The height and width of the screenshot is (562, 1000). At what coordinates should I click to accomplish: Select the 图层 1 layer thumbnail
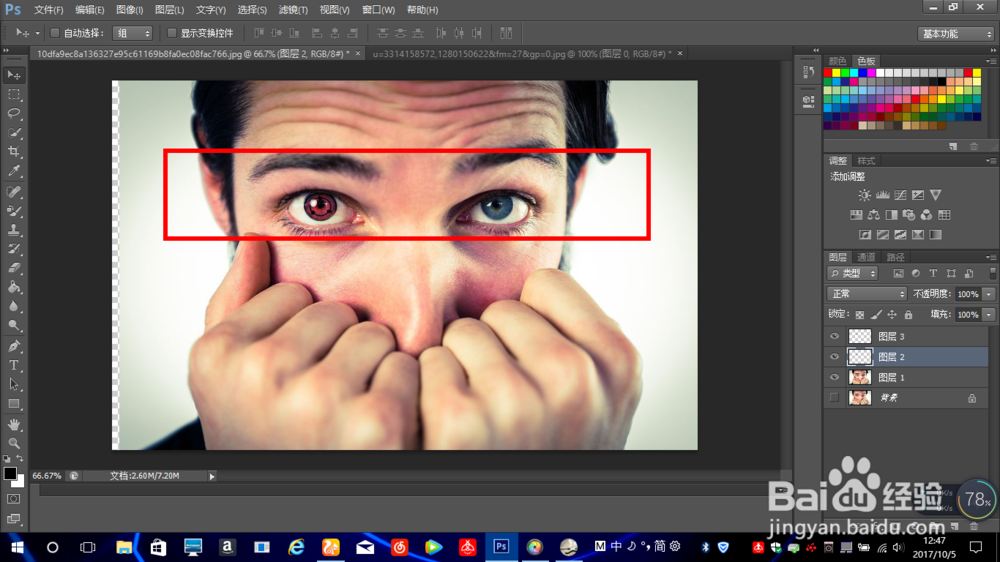click(860, 377)
